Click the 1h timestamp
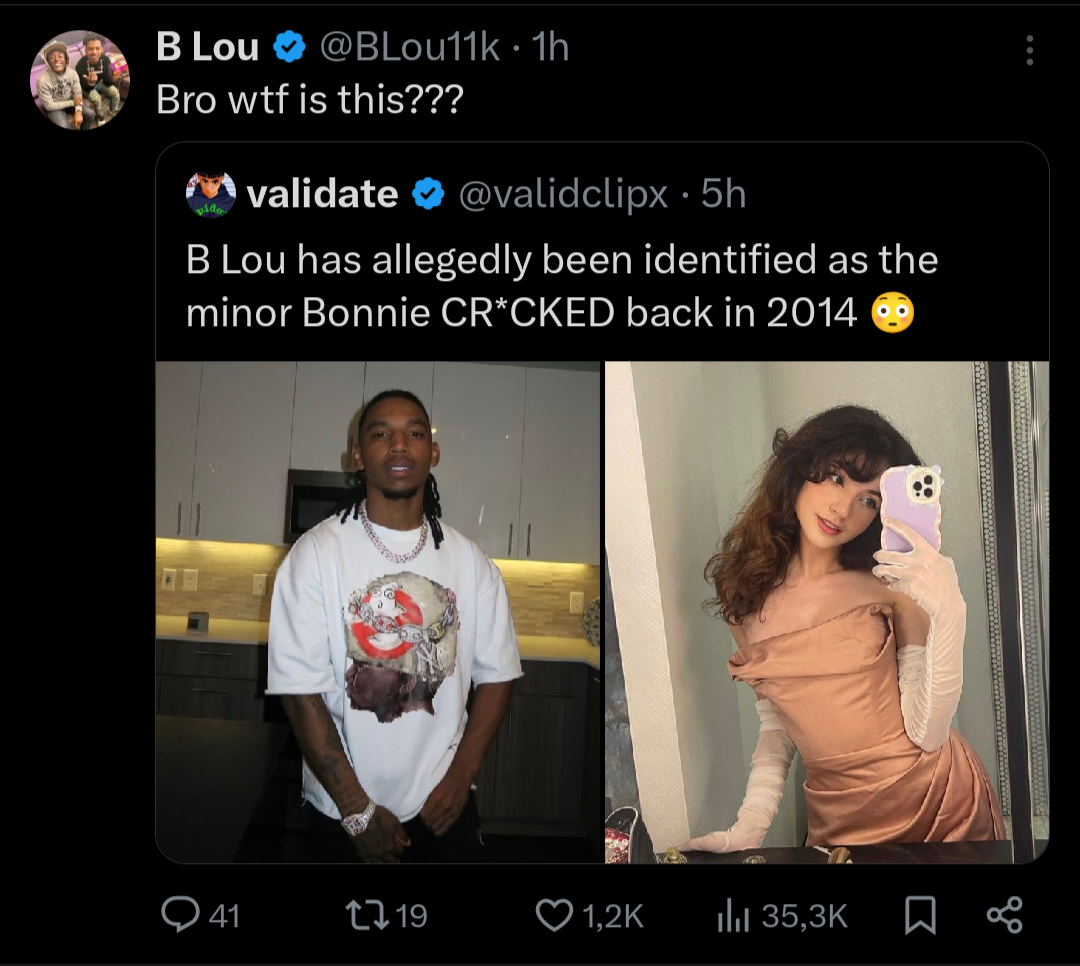Viewport: 1080px width, 966px height. (551, 47)
